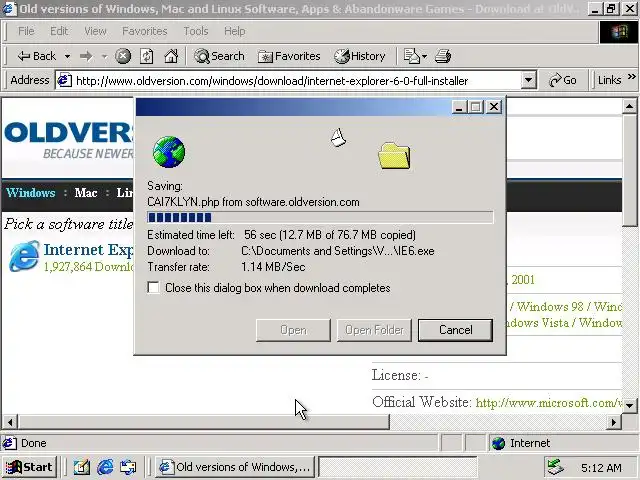Click the vertical scrollbar thumb

[629, 170]
